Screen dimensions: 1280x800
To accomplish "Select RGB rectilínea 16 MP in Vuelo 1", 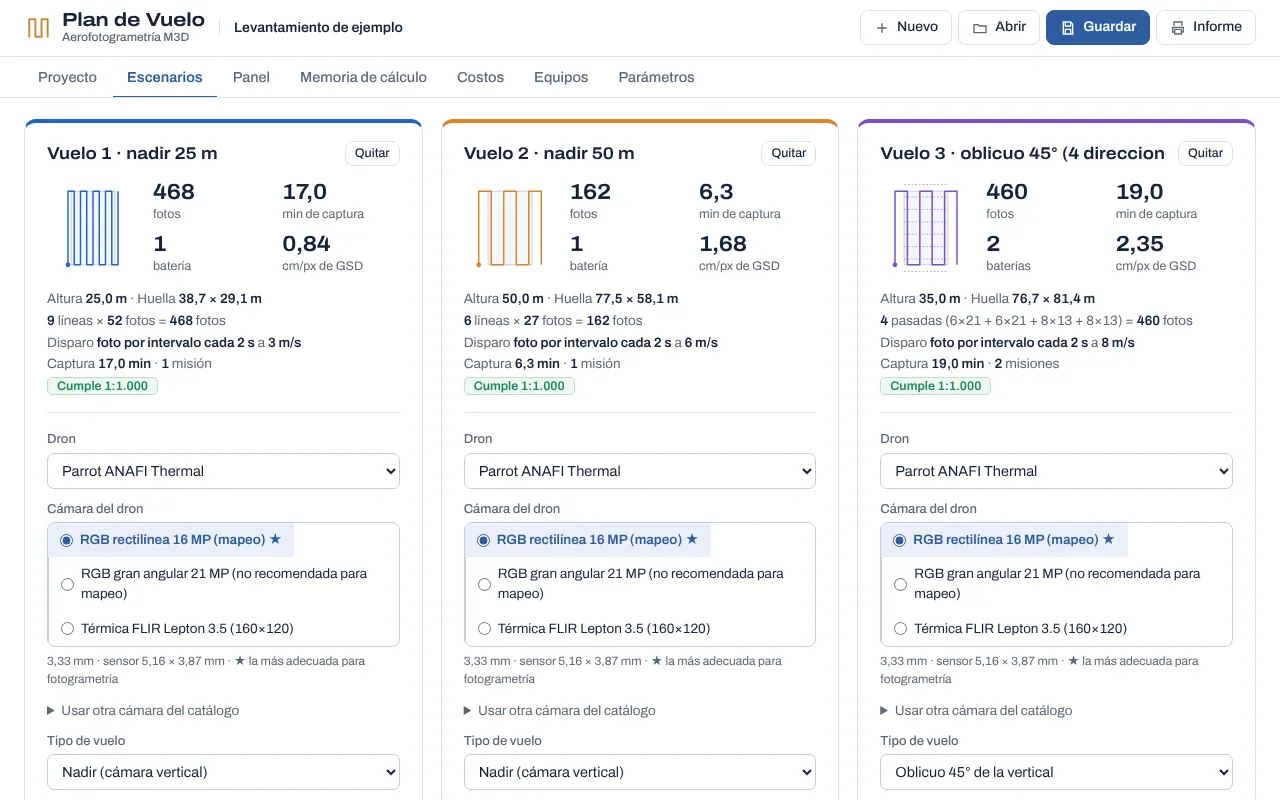I will tap(171, 540).
